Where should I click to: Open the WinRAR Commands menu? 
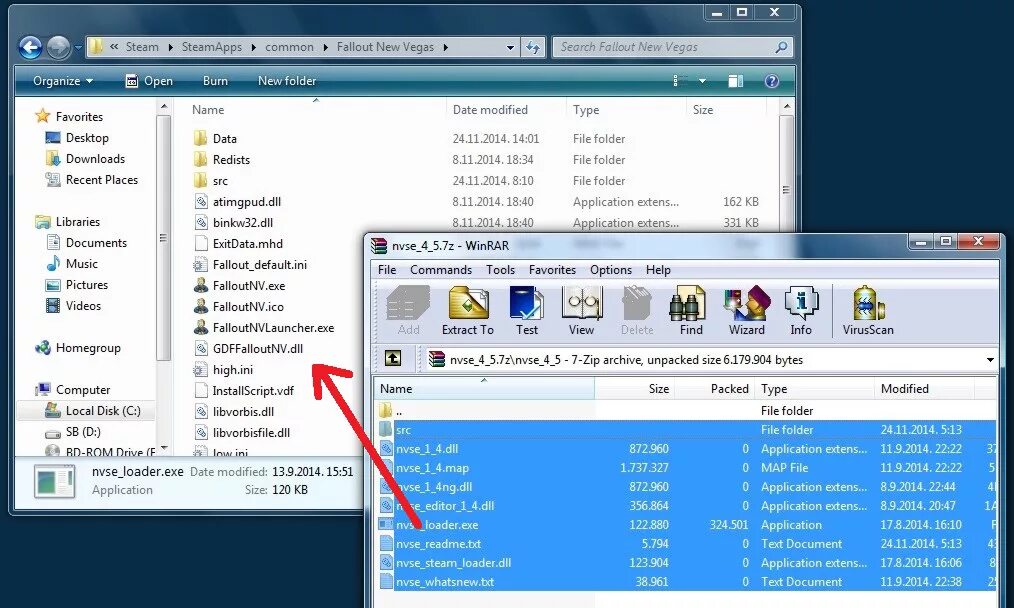441,270
